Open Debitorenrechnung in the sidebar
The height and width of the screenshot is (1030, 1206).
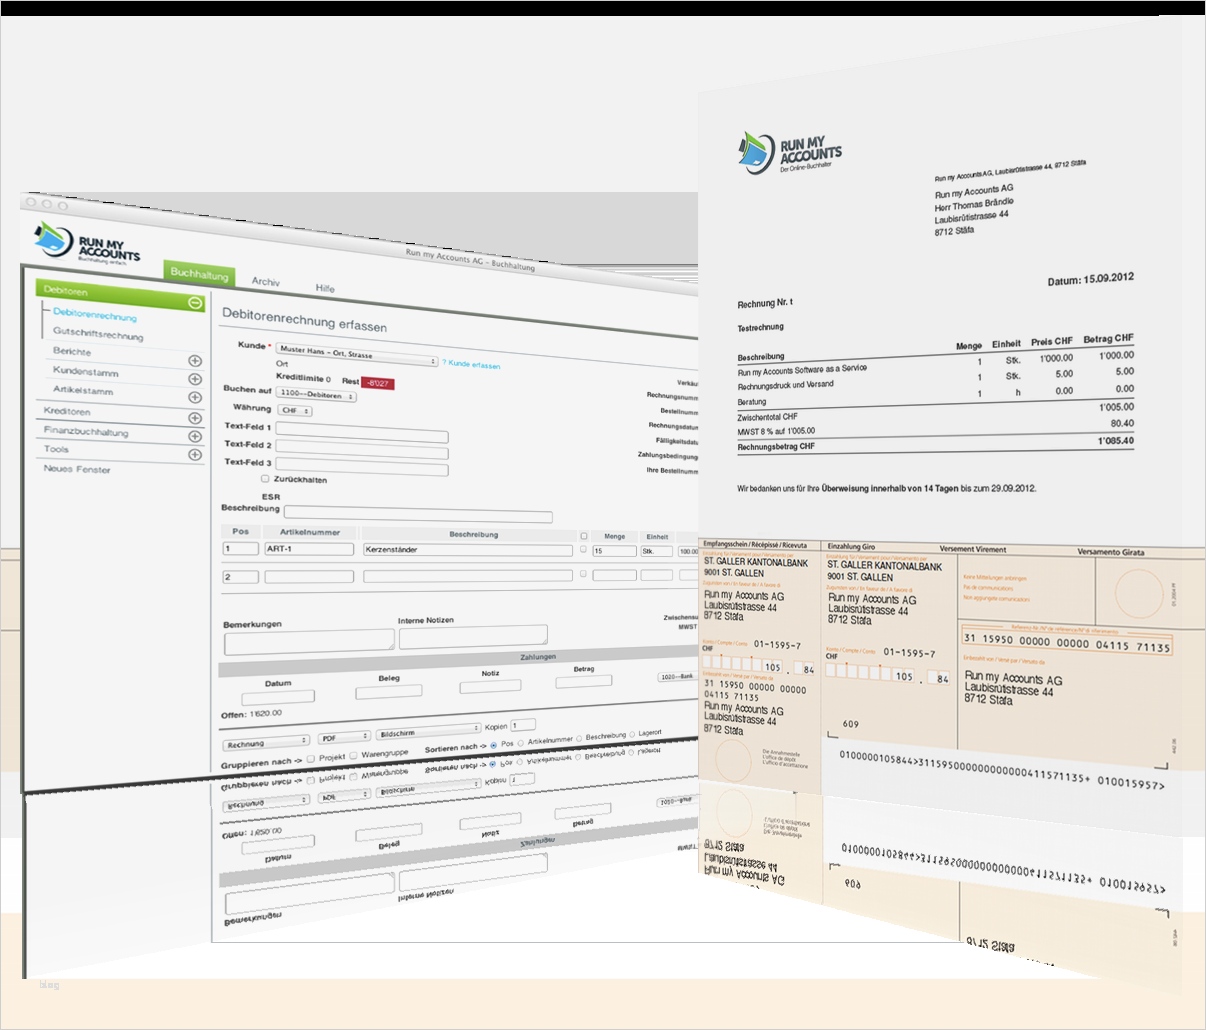pyautogui.click(x=95, y=315)
